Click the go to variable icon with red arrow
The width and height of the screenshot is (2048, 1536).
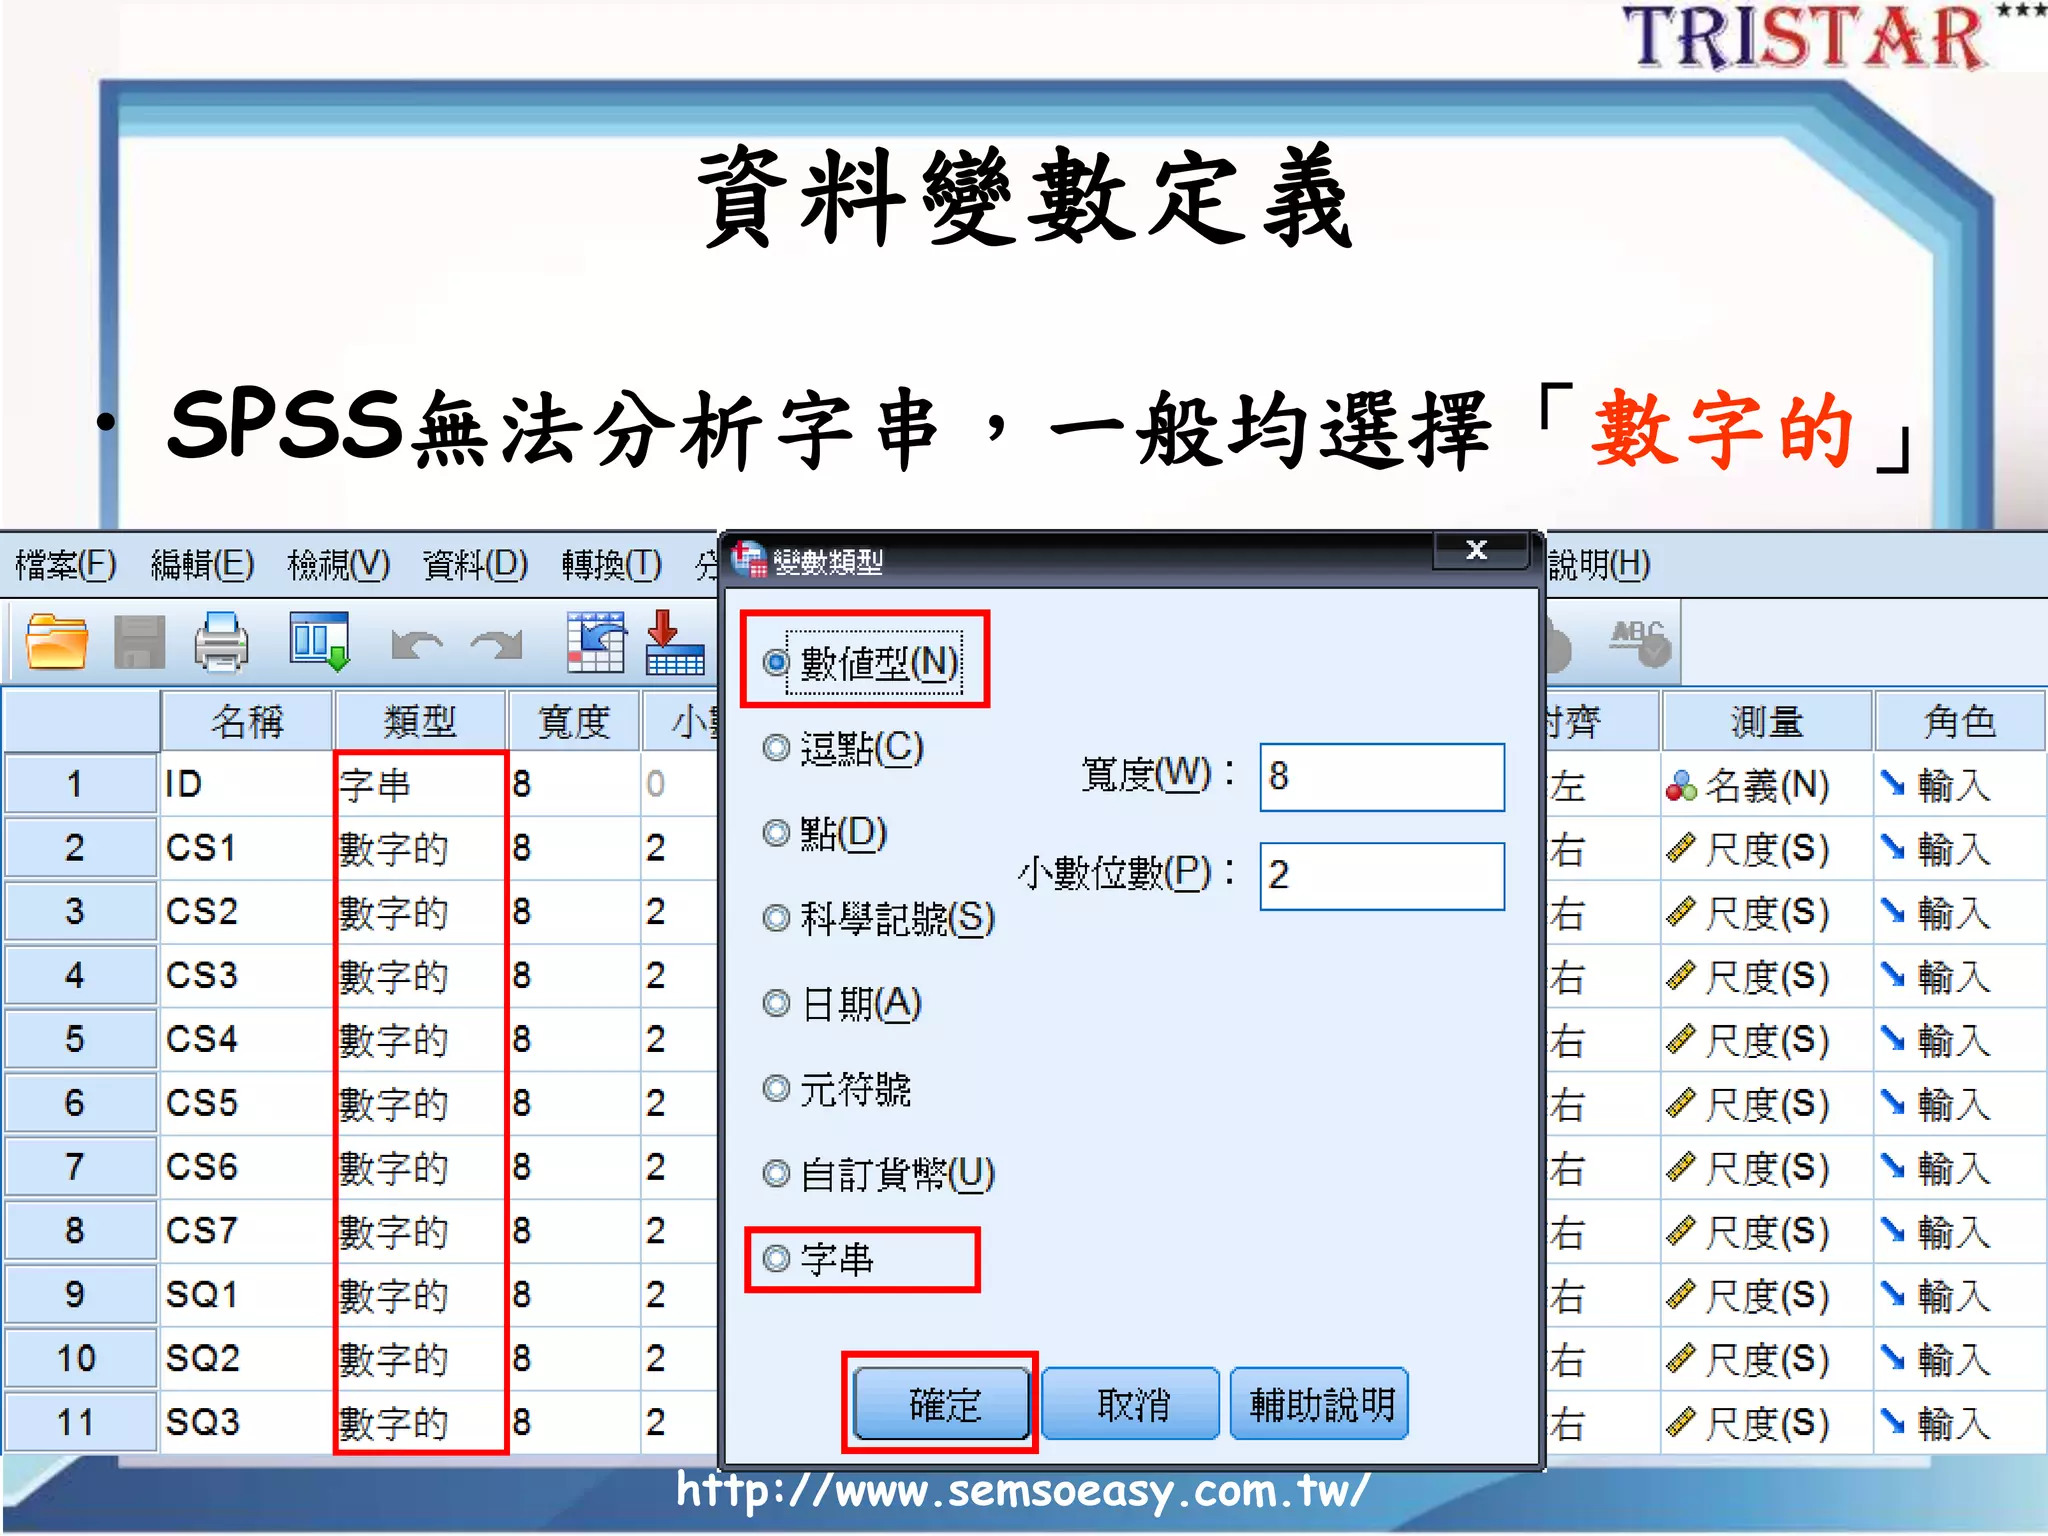pyautogui.click(x=675, y=641)
